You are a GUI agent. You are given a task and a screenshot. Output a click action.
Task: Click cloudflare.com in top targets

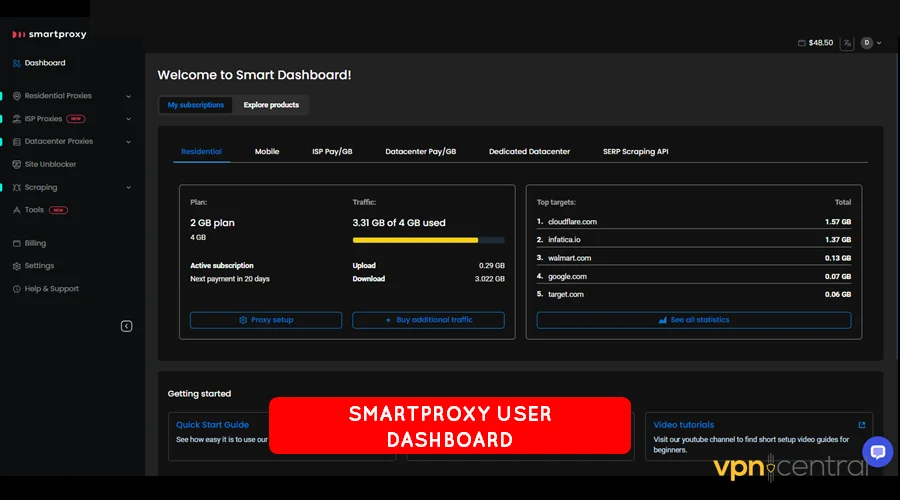[x=572, y=222]
